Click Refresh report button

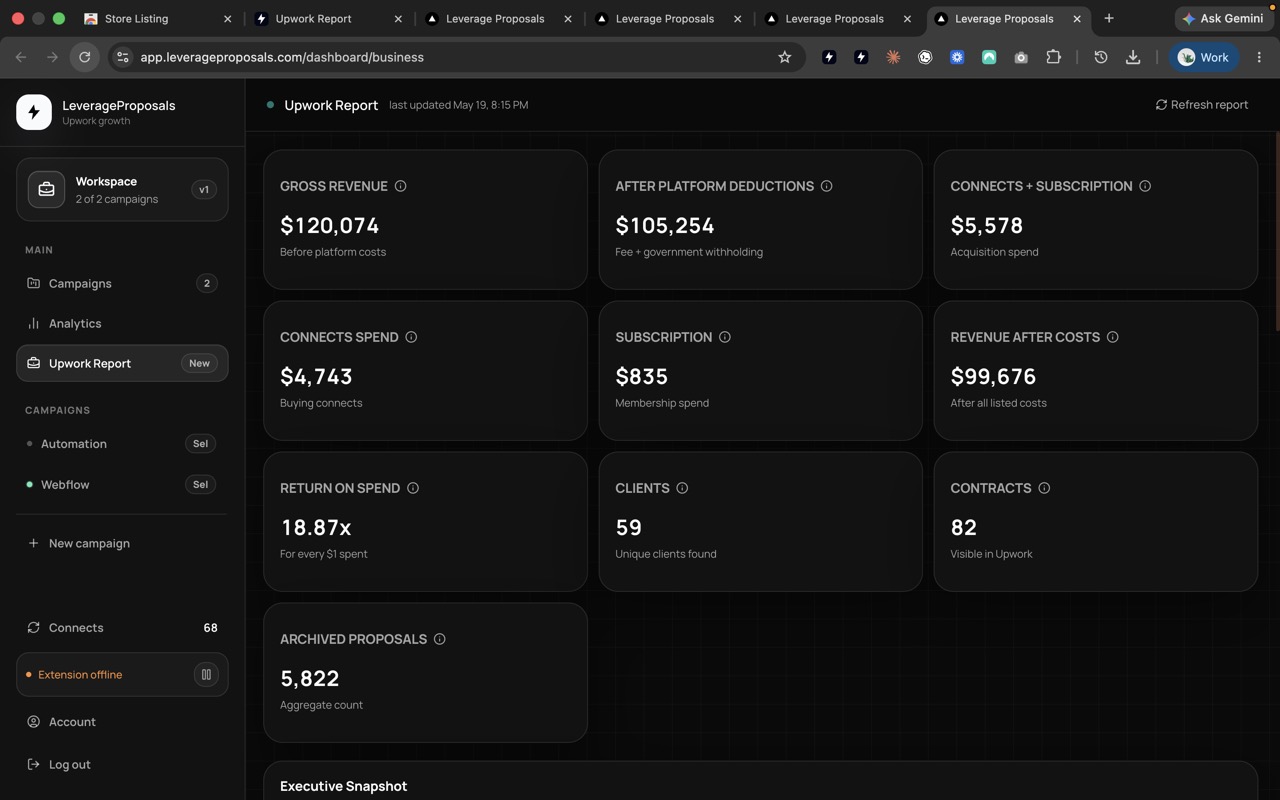1202,104
